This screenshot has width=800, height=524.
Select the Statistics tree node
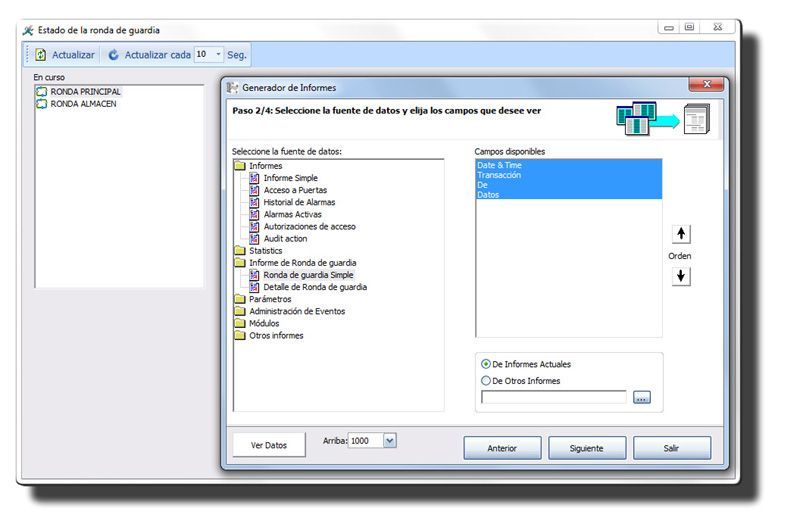[x=265, y=251]
